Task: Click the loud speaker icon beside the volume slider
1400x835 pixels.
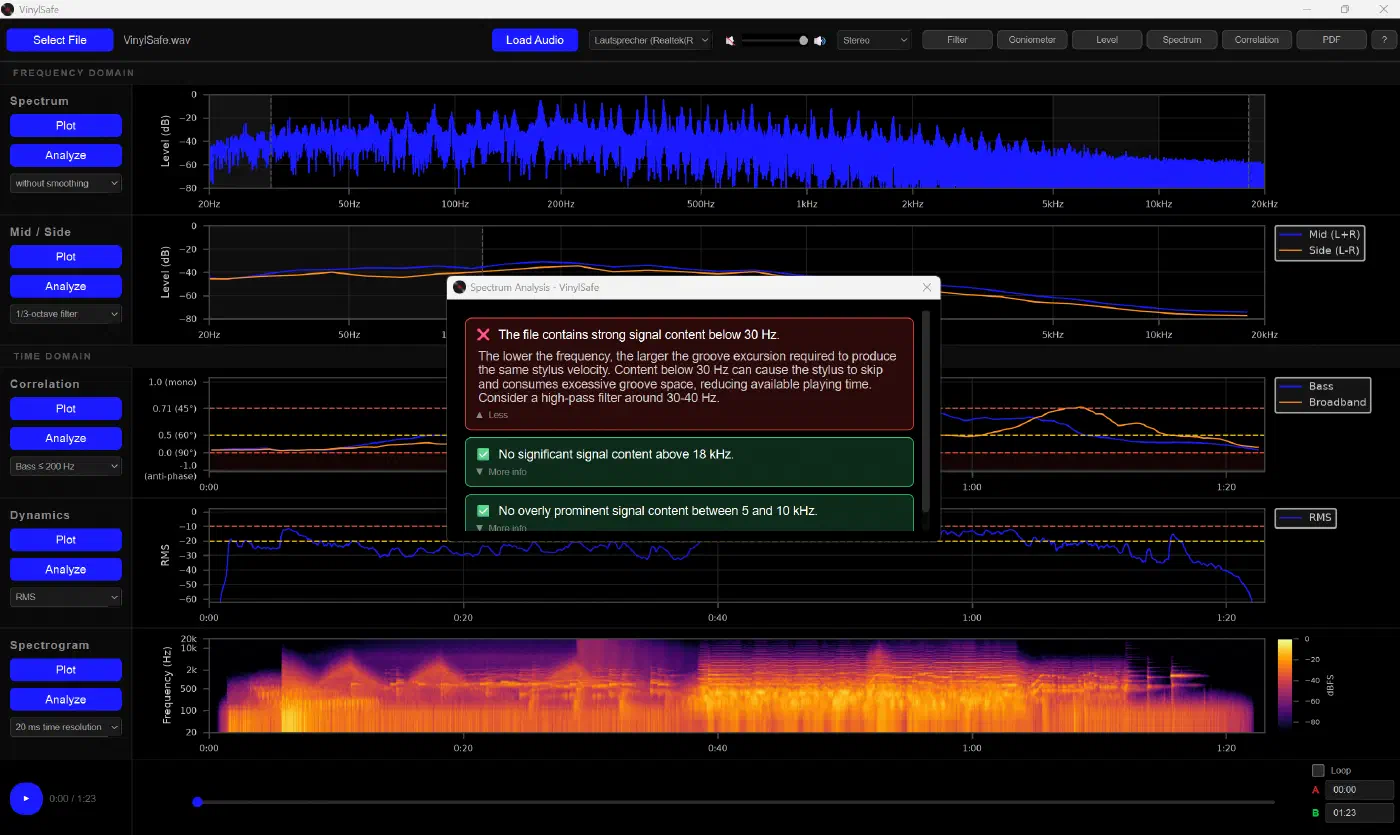Action: click(x=819, y=41)
